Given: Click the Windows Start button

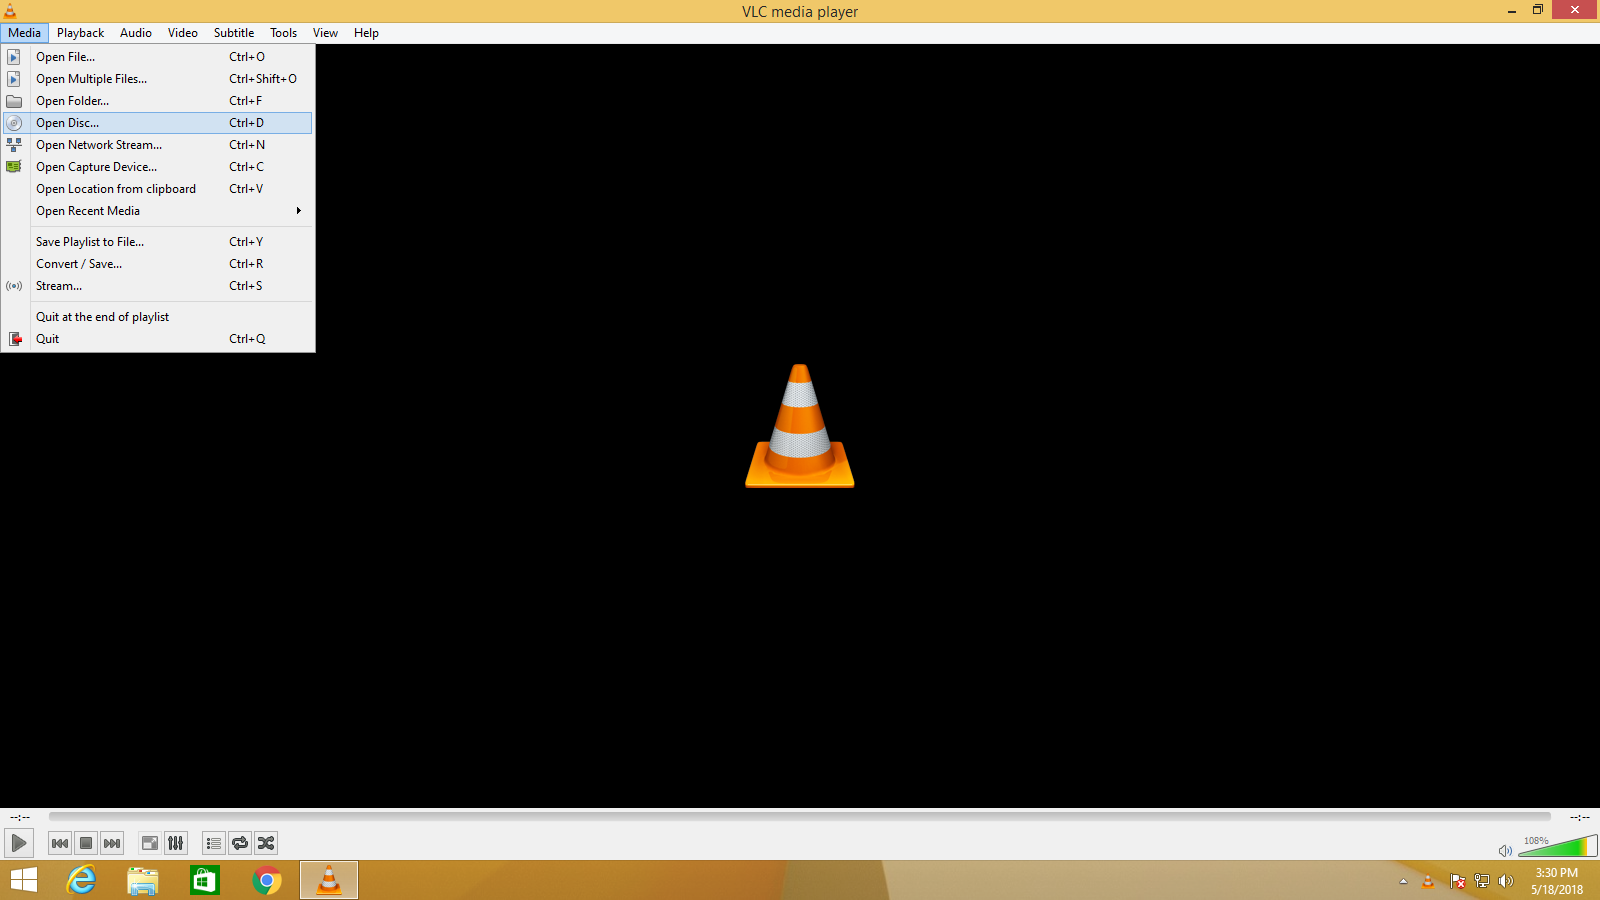Looking at the screenshot, I should 24,880.
